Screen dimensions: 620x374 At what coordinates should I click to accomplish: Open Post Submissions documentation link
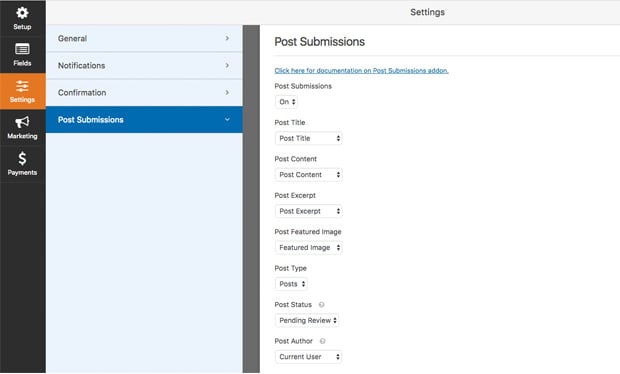point(361,70)
